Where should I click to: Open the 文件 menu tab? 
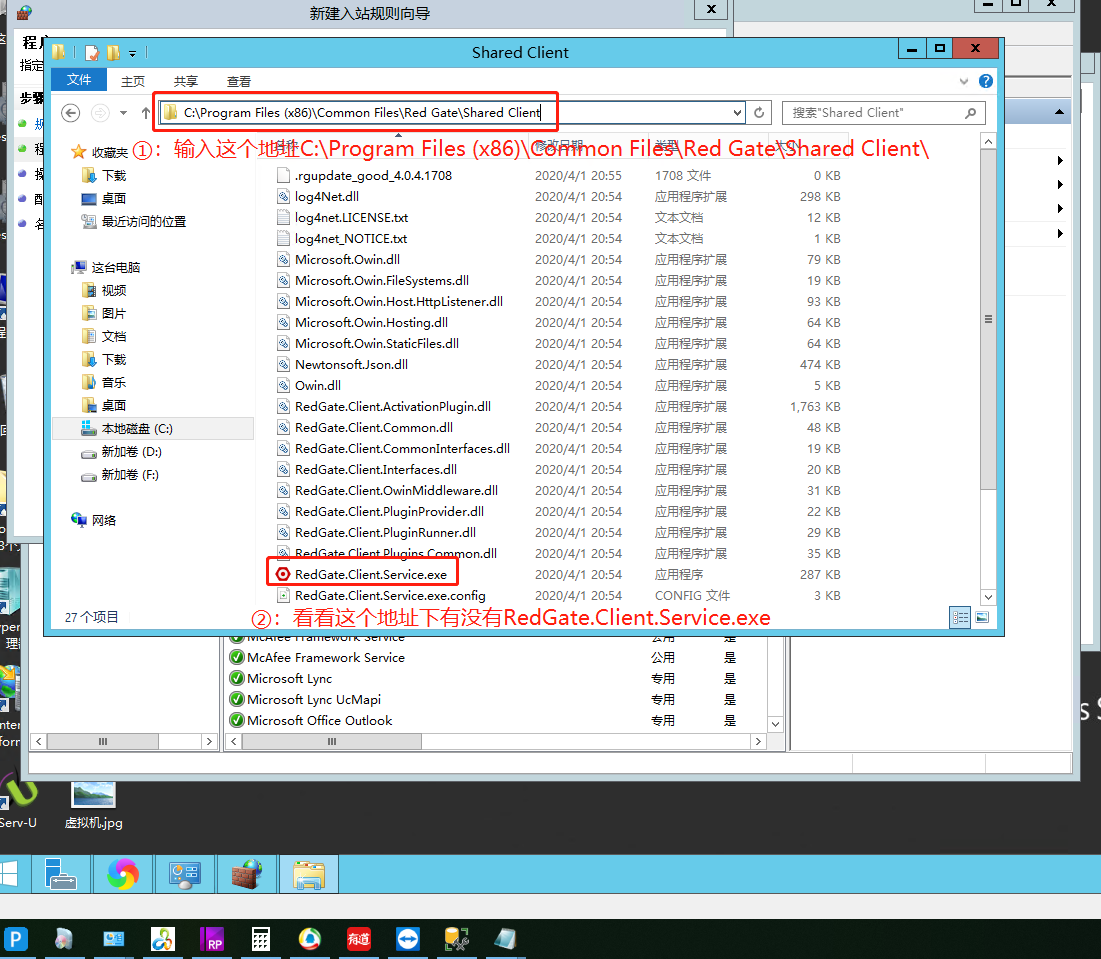pos(79,80)
